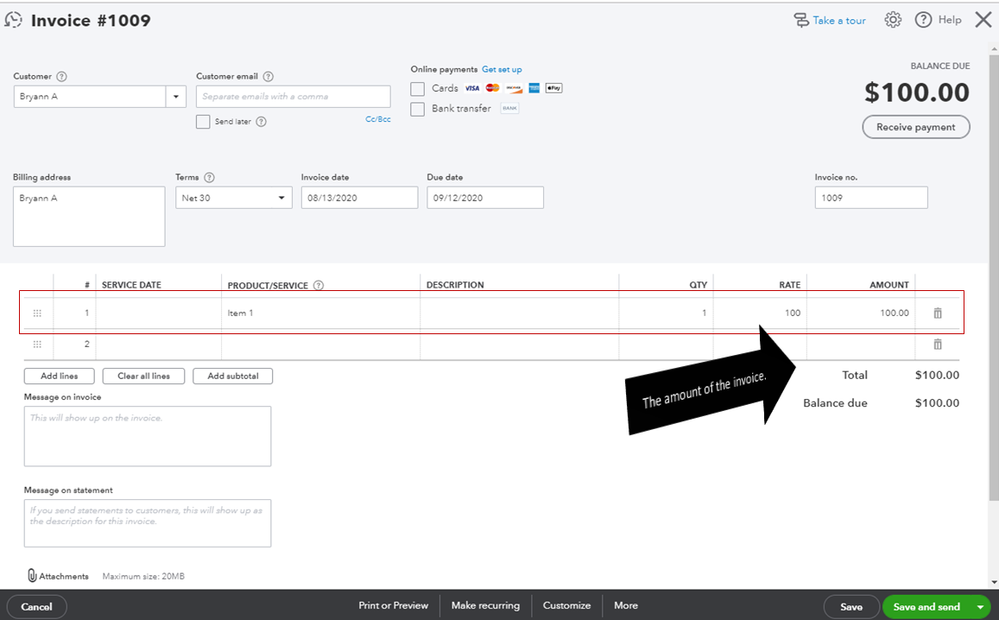Open the settings gear icon

coord(893,20)
